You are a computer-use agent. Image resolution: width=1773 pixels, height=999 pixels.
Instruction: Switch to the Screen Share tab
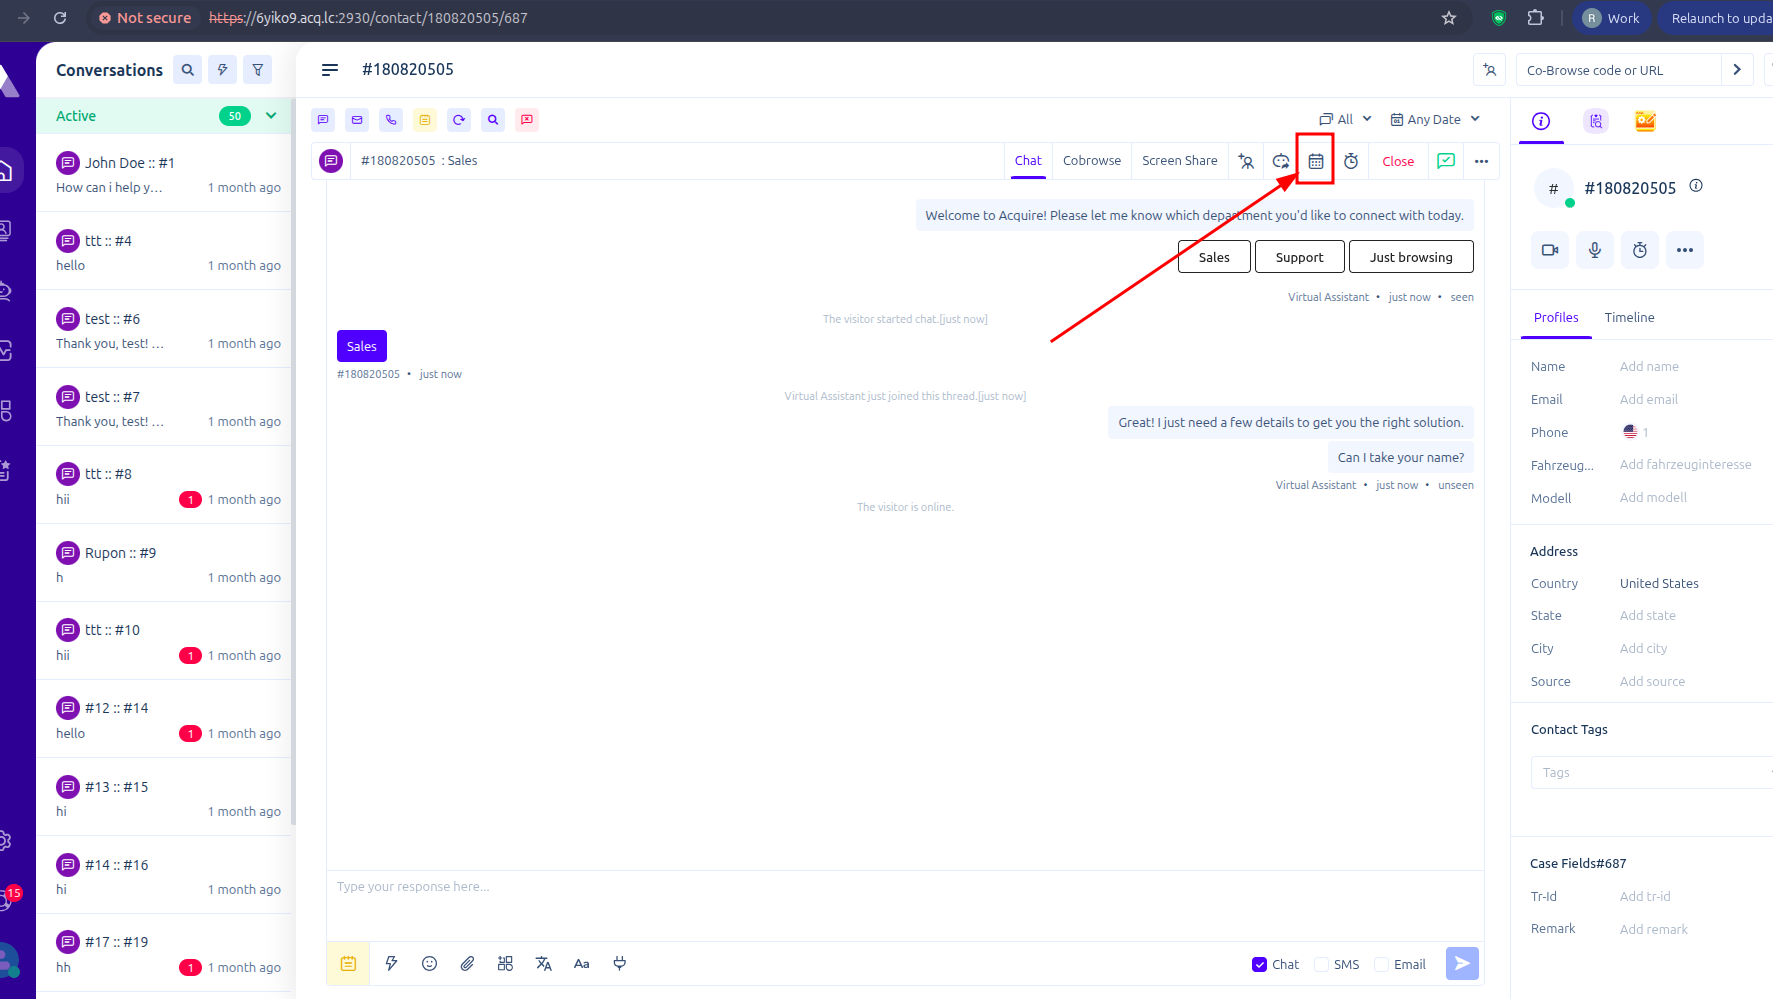coord(1180,161)
